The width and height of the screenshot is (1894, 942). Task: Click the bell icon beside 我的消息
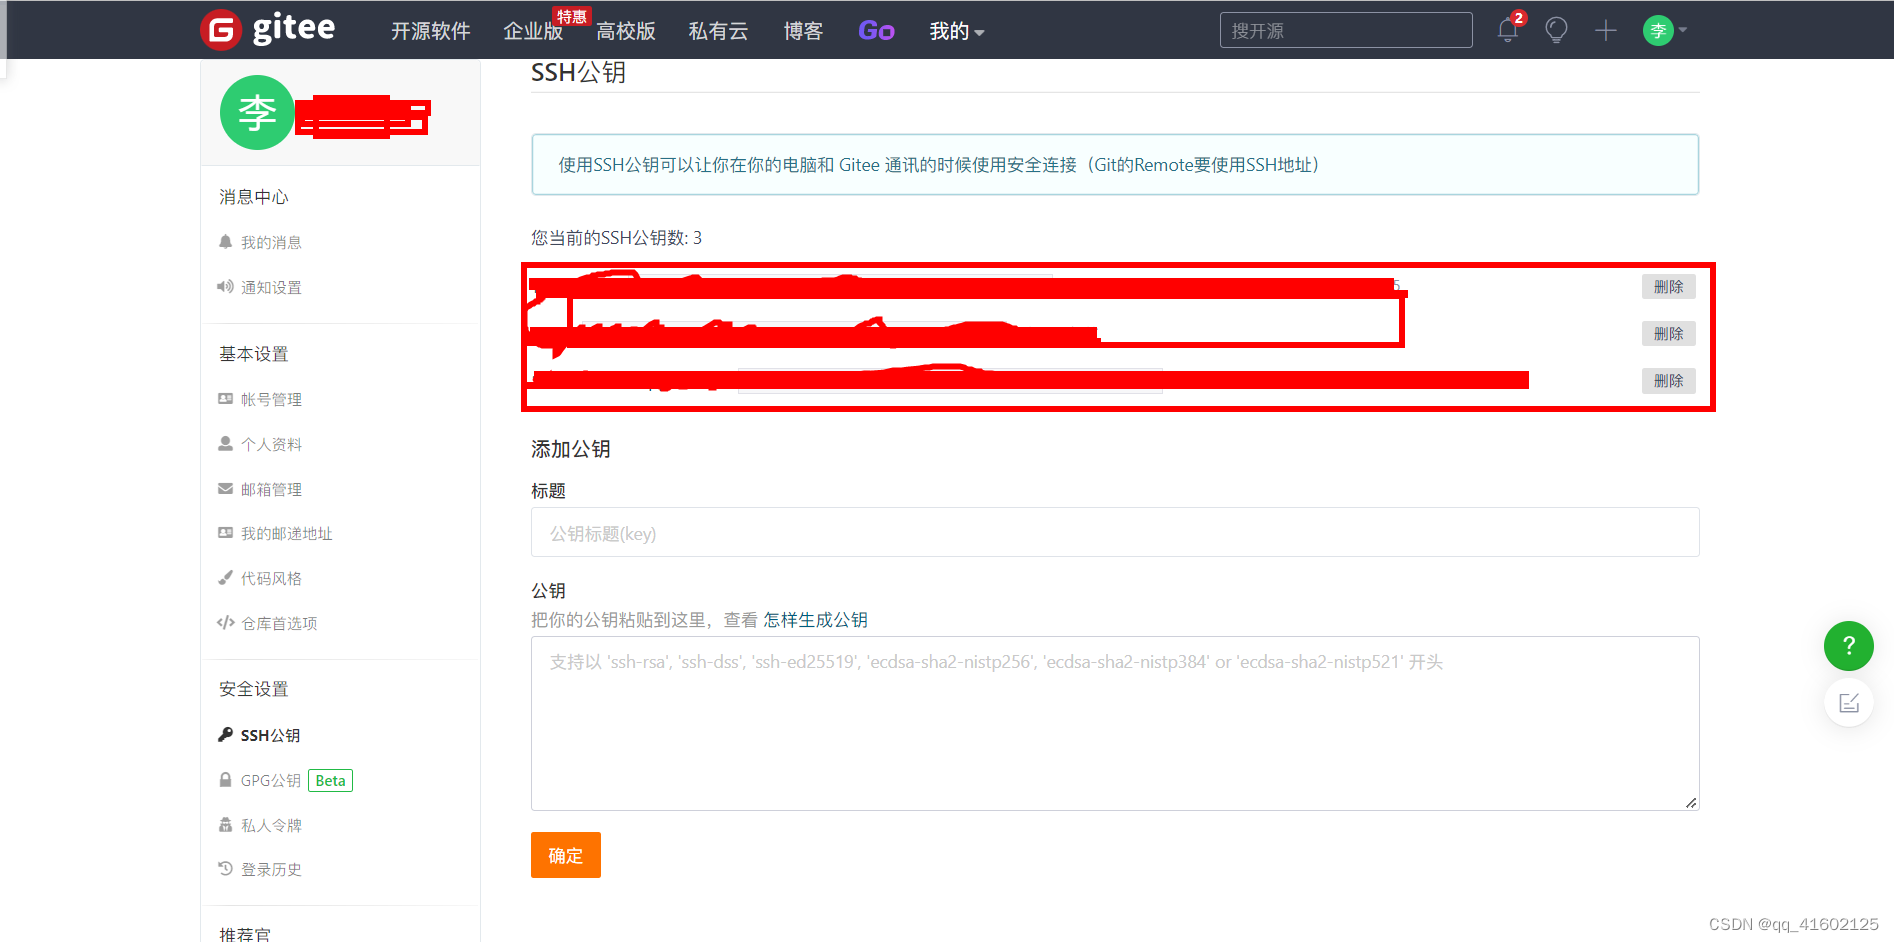click(x=225, y=241)
